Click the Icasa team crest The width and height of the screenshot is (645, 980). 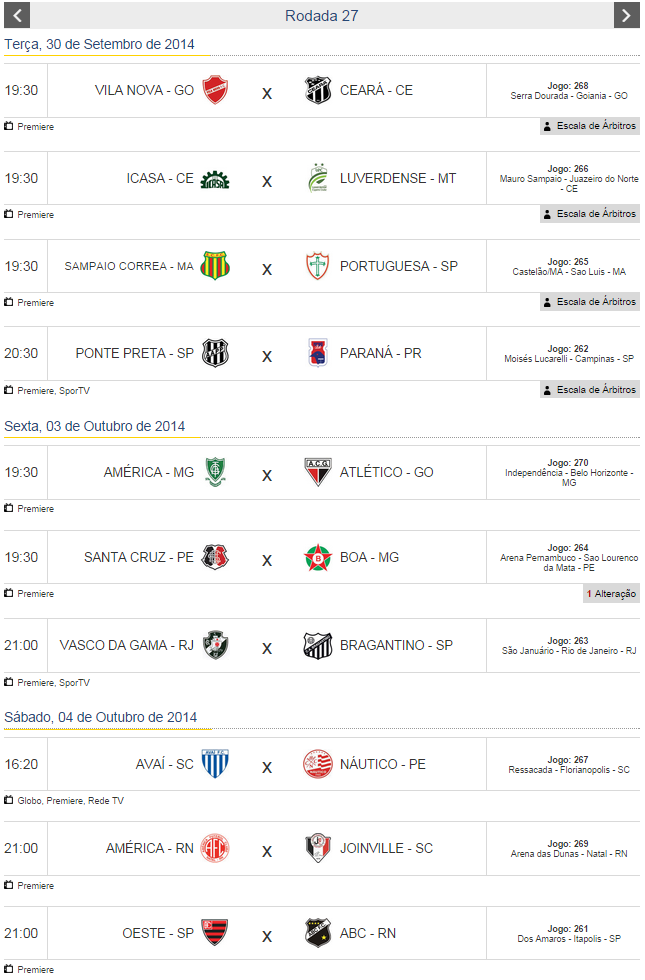click(x=215, y=178)
